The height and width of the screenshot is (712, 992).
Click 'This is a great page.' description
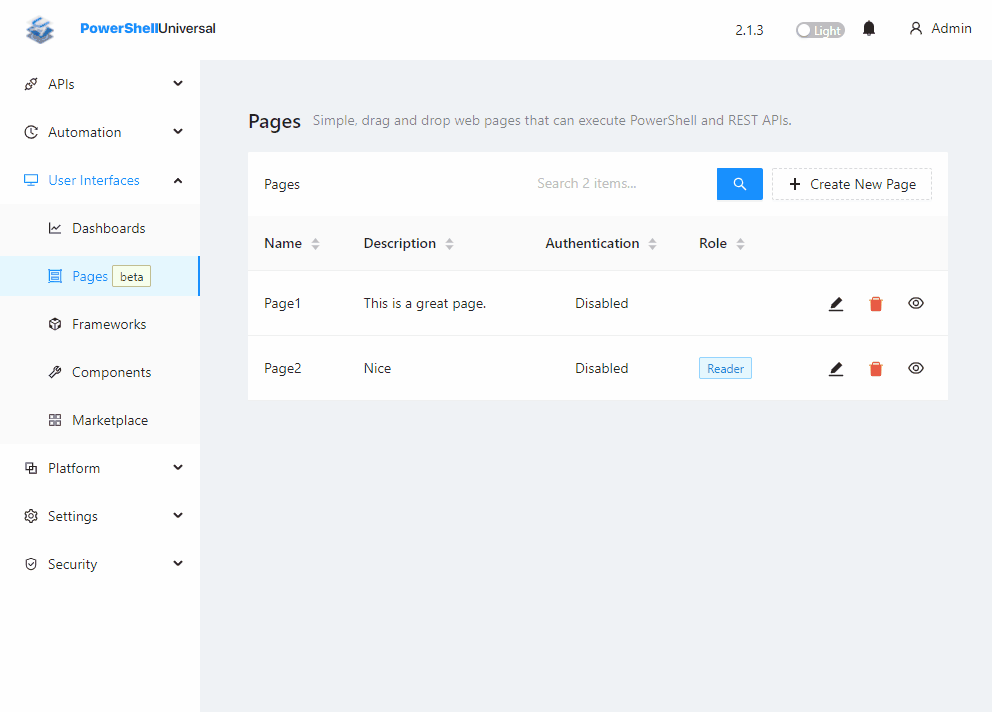425,303
